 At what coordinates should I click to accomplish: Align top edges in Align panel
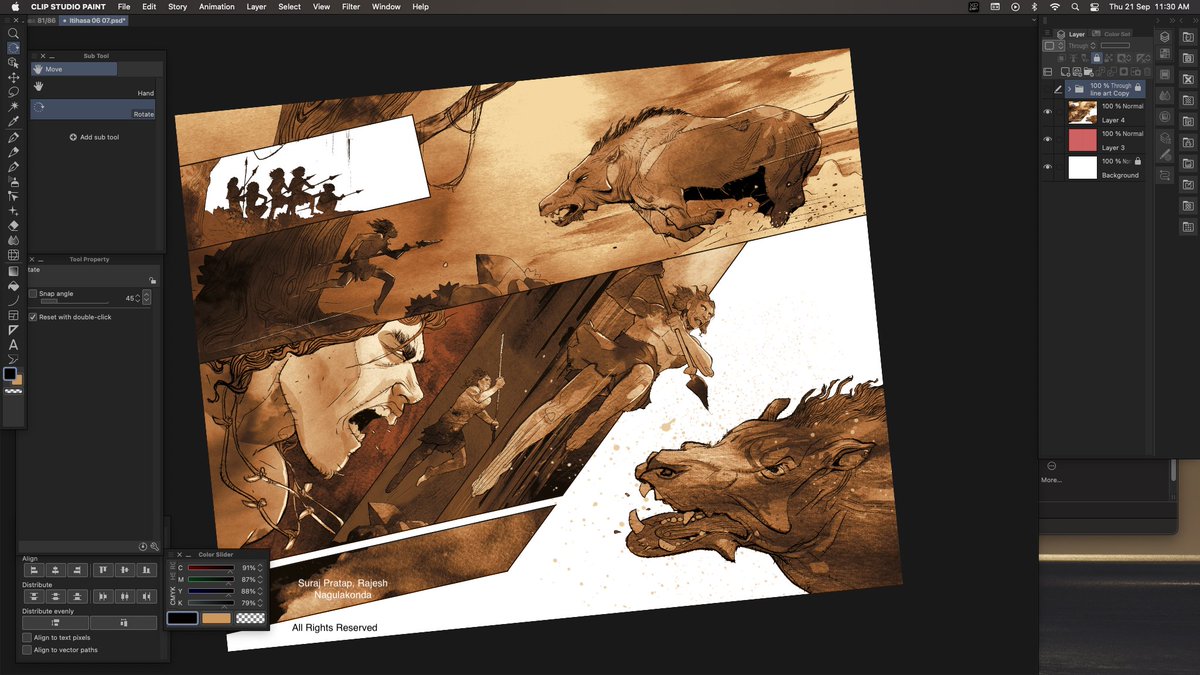pos(103,569)
